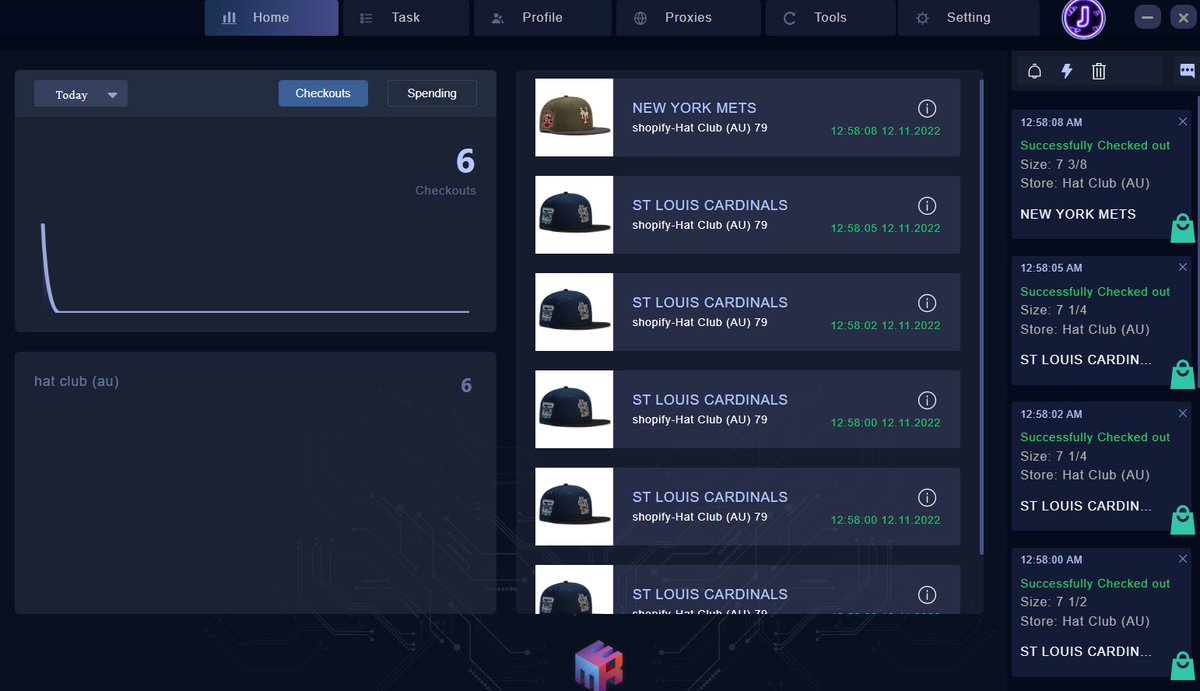Click hat thumbnail of 12:58:05 Cardinals checkout

(x=574, y=215)
